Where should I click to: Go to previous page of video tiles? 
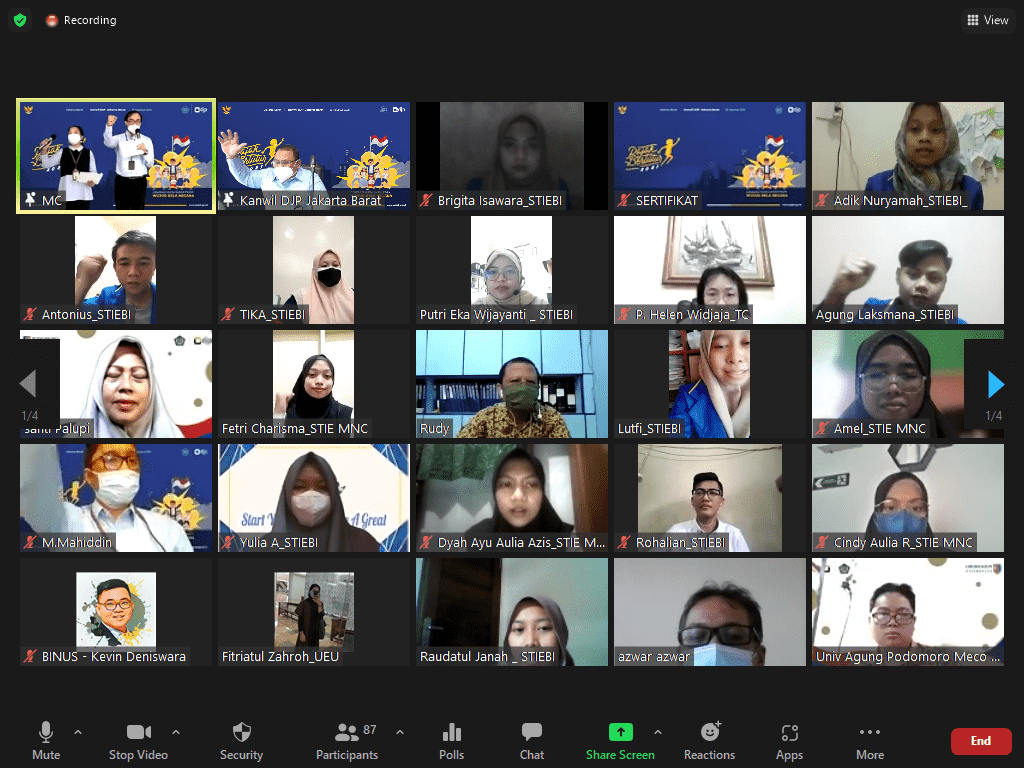[28, 384]
